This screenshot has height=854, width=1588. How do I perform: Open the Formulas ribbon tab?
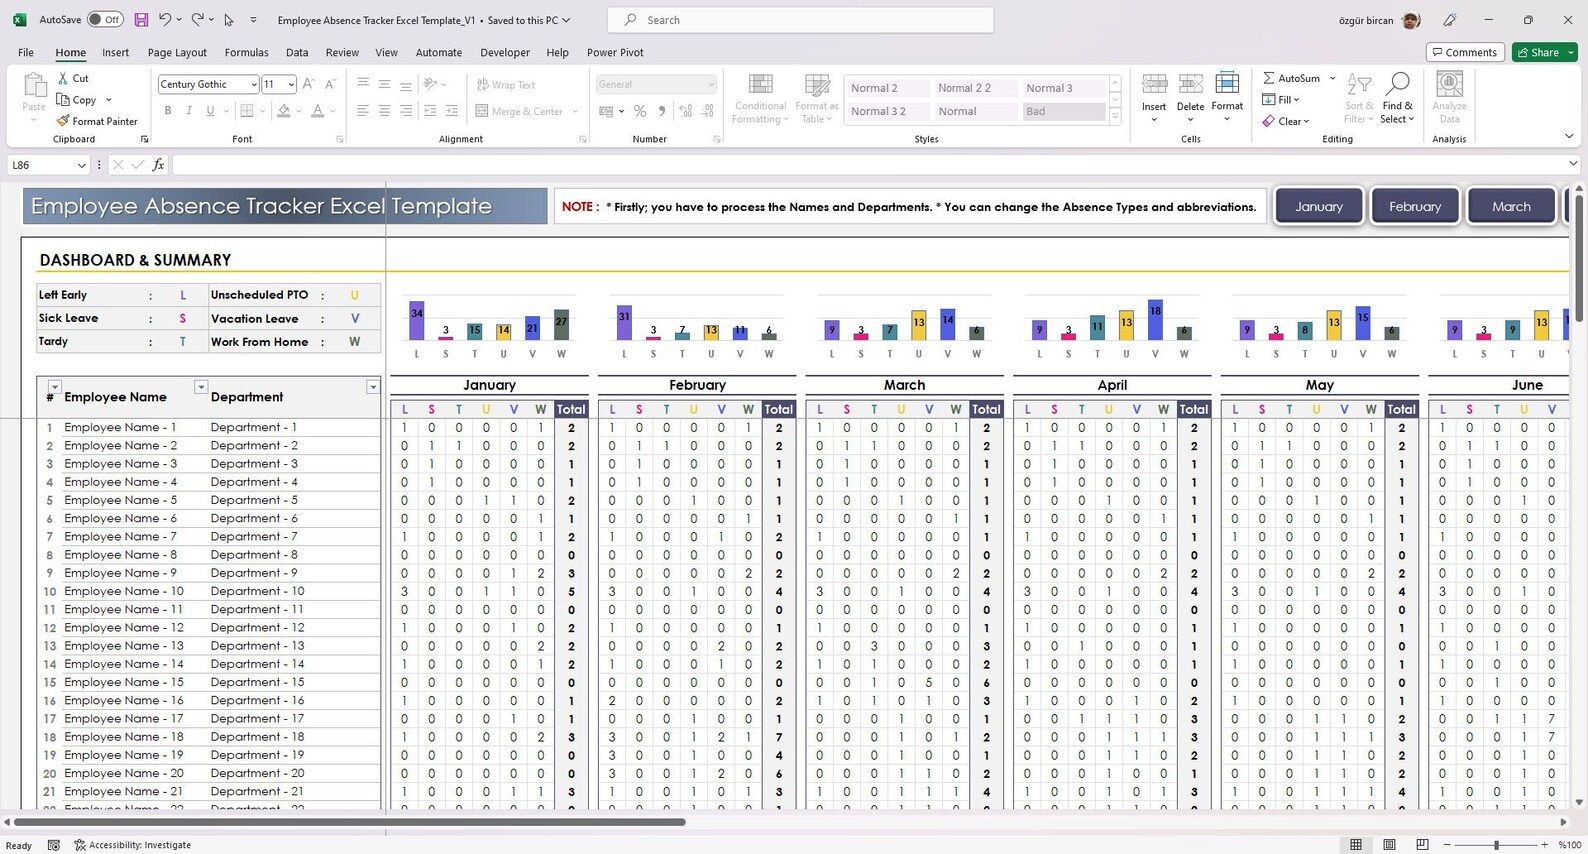(x=246, y=53)
